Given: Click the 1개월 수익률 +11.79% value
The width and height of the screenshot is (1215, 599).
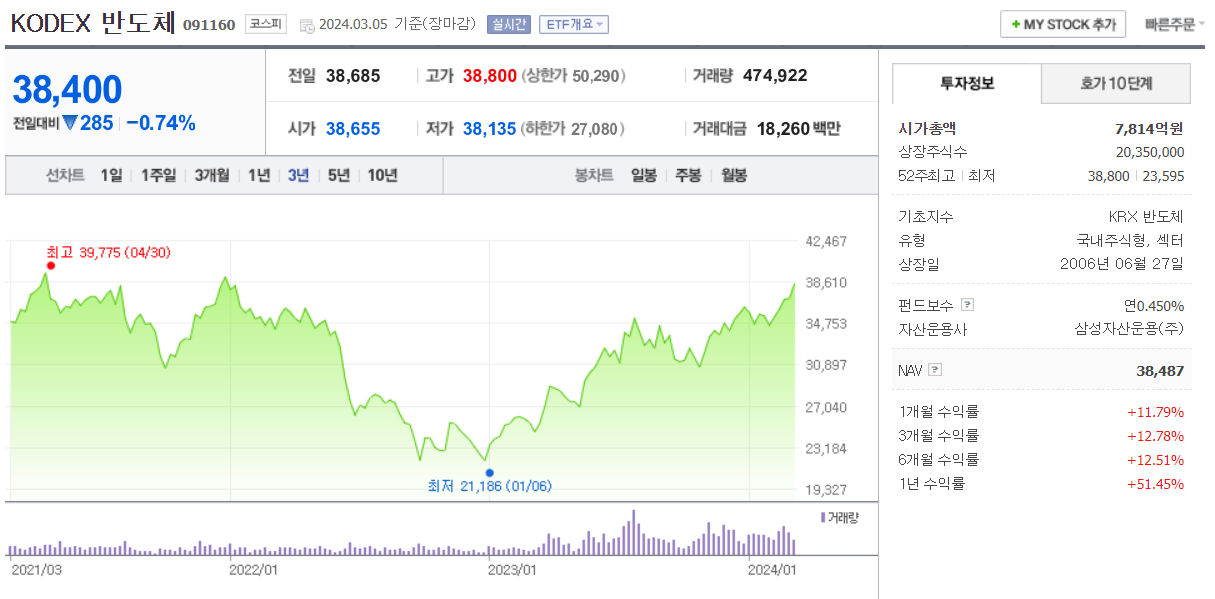Looking at the screenshot, I should click(1155, 411).
